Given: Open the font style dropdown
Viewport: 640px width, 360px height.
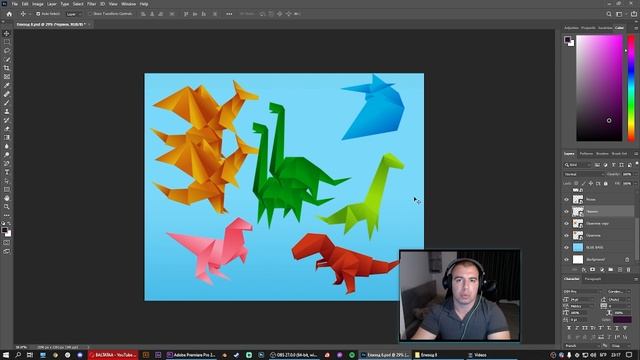Looking at the screenshot, I should pos(619,291).
